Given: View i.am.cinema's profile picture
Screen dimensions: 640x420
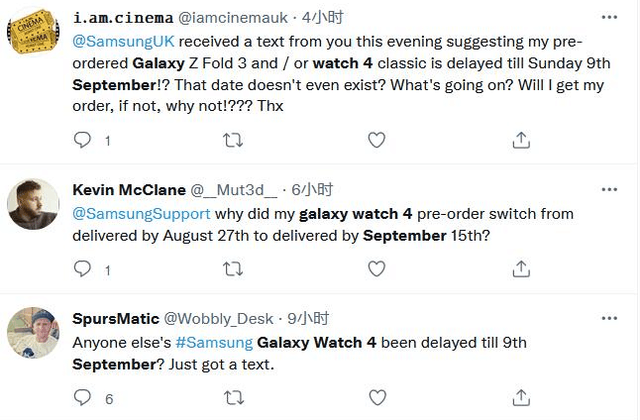Looking at the screenshot, I should [x=33, y=32].
